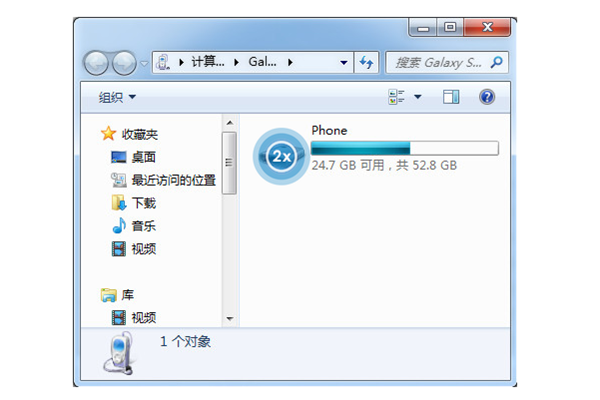
Task: Minimize the explorer window
Action: (x=423, y=28)
